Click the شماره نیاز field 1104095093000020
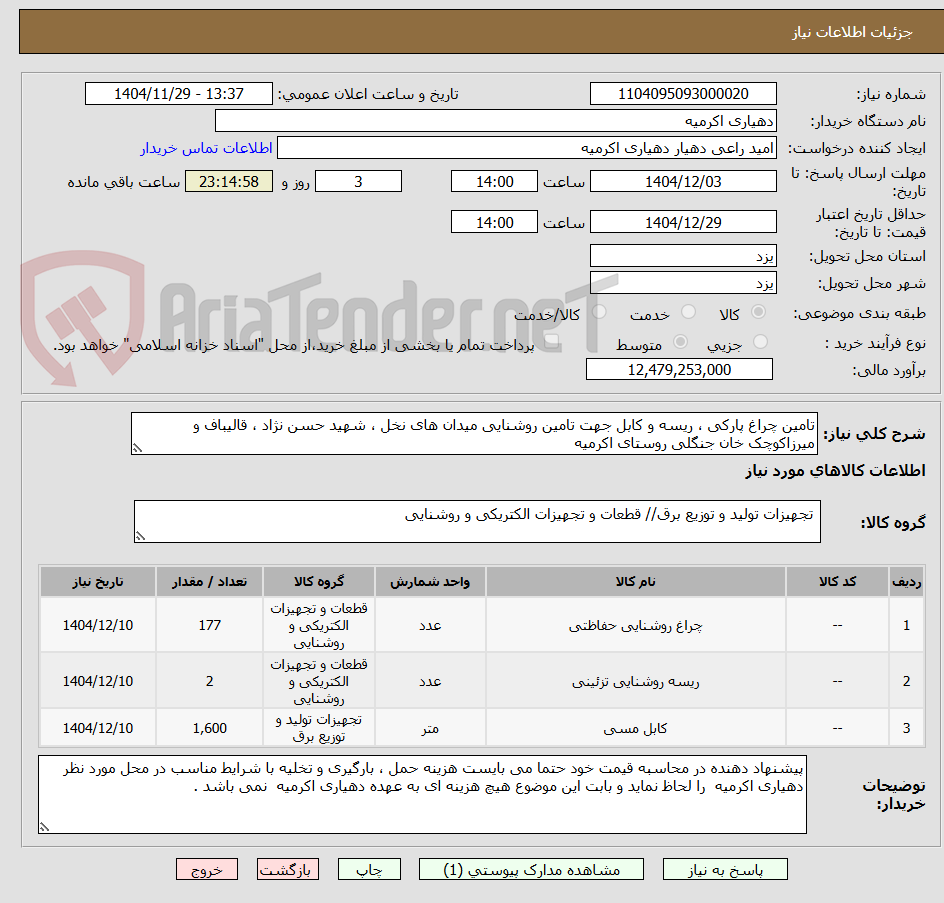This screenshot has width=944, height=903. tap(683, 94)
